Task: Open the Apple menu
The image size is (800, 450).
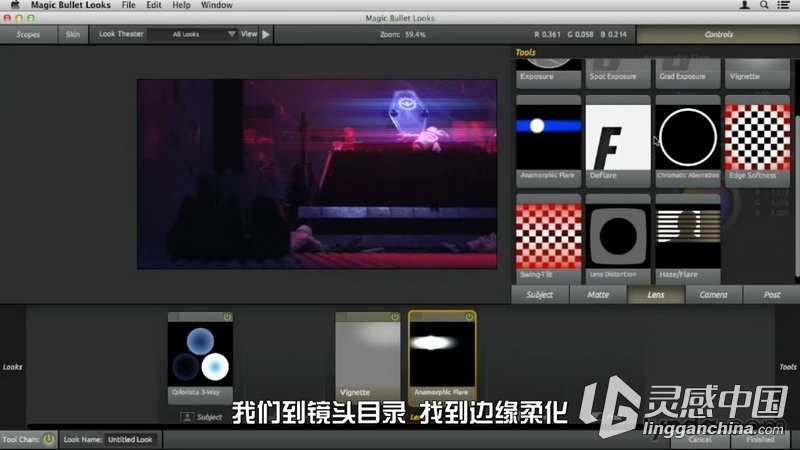Action: pyautogui.click(x=15, y=5)
